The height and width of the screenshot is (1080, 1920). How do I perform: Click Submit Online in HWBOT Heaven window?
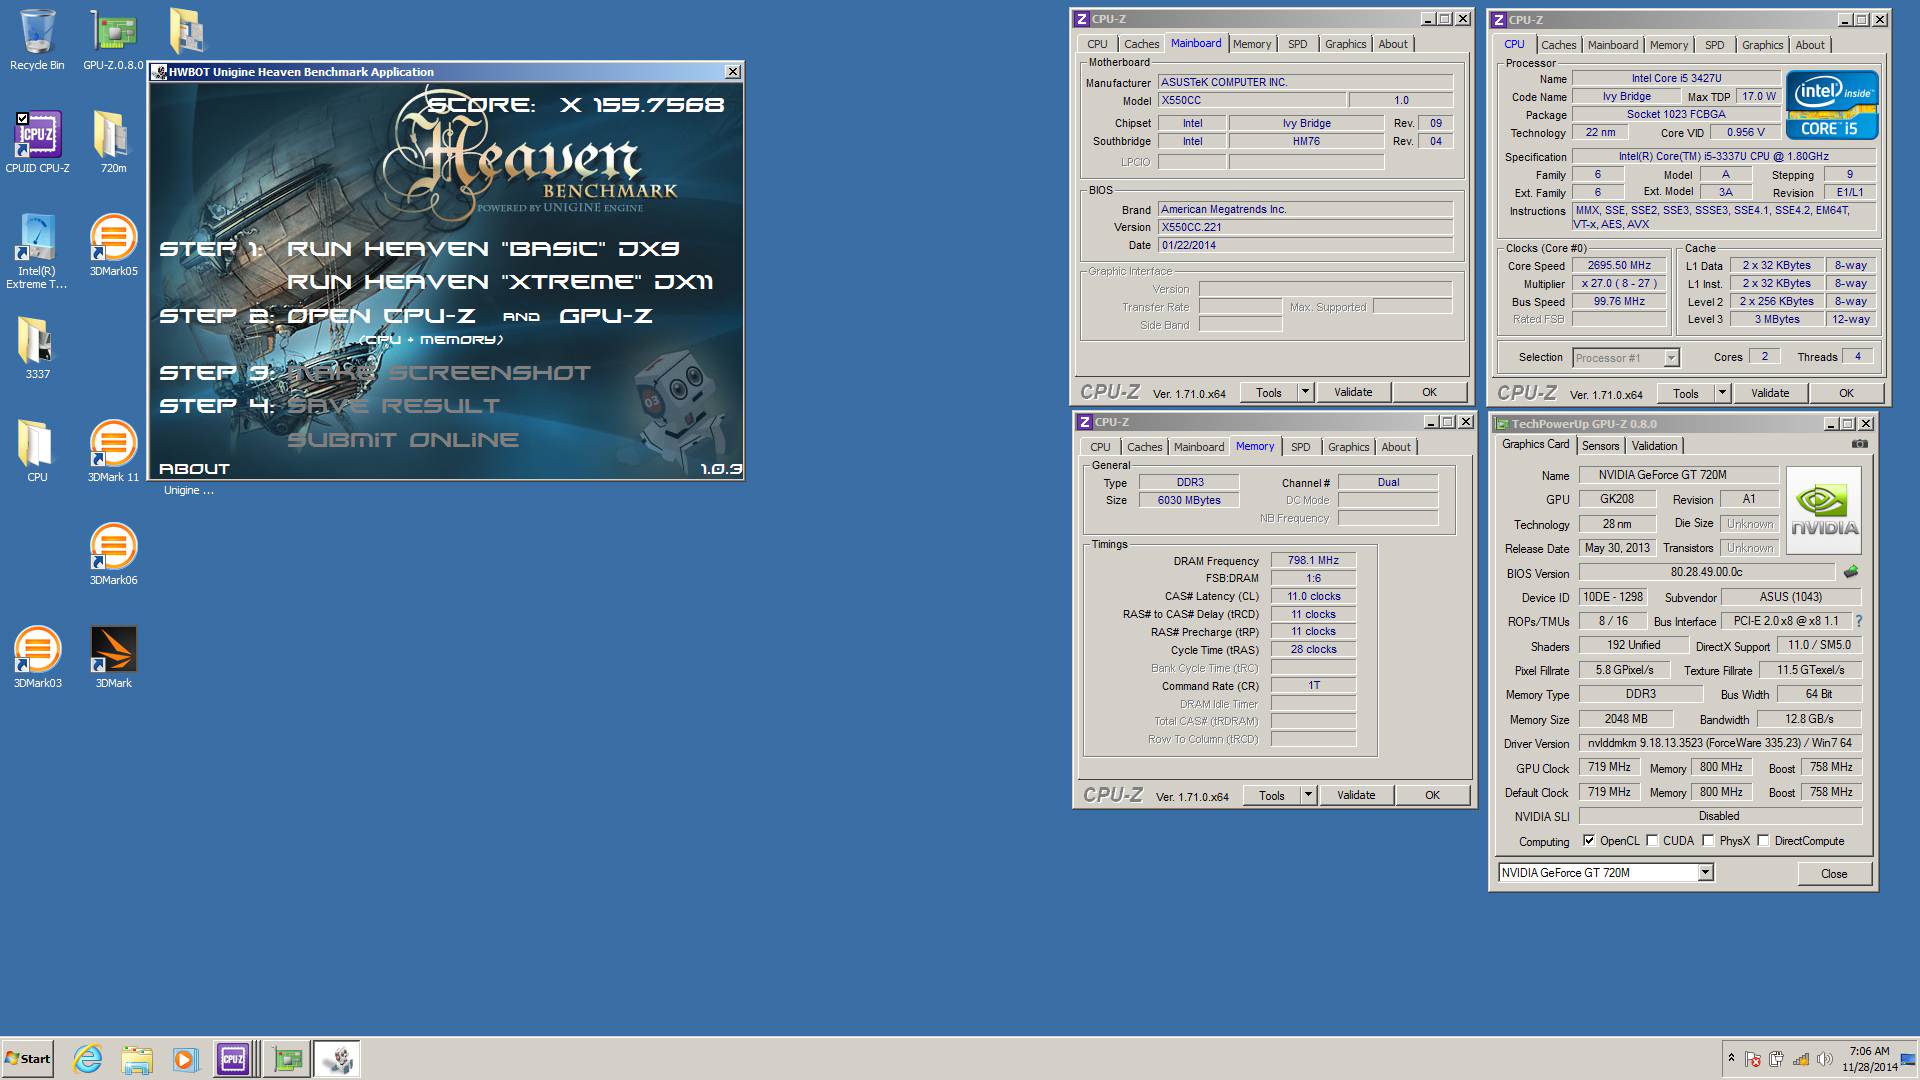403,440
